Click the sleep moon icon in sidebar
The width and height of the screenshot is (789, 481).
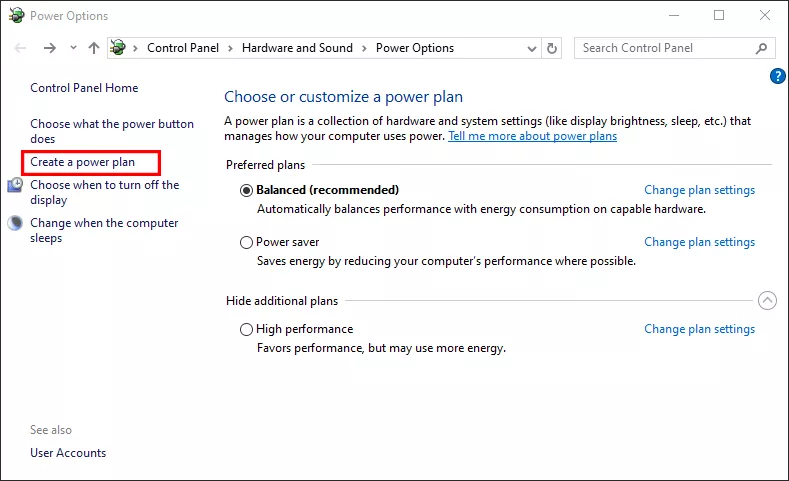pos(15,223)
